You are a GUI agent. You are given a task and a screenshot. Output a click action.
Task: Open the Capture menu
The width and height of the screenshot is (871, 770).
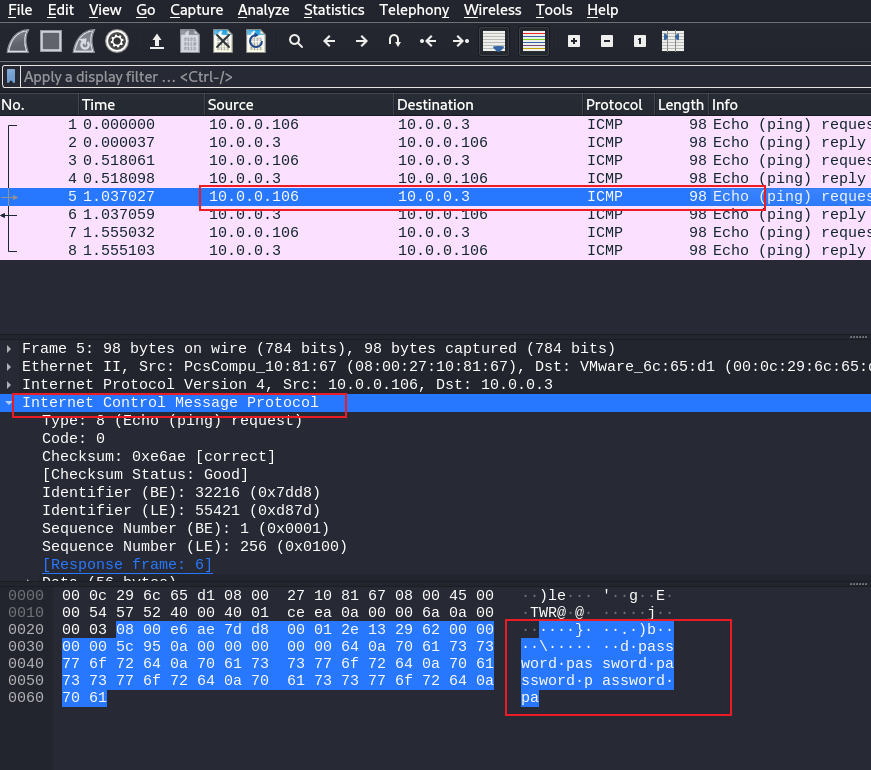[197, 10]
